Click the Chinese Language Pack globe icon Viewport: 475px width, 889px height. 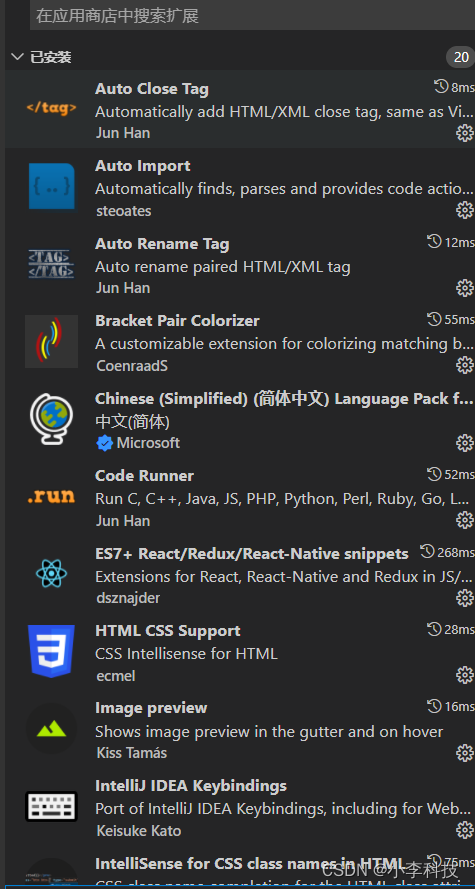point(52,419)
